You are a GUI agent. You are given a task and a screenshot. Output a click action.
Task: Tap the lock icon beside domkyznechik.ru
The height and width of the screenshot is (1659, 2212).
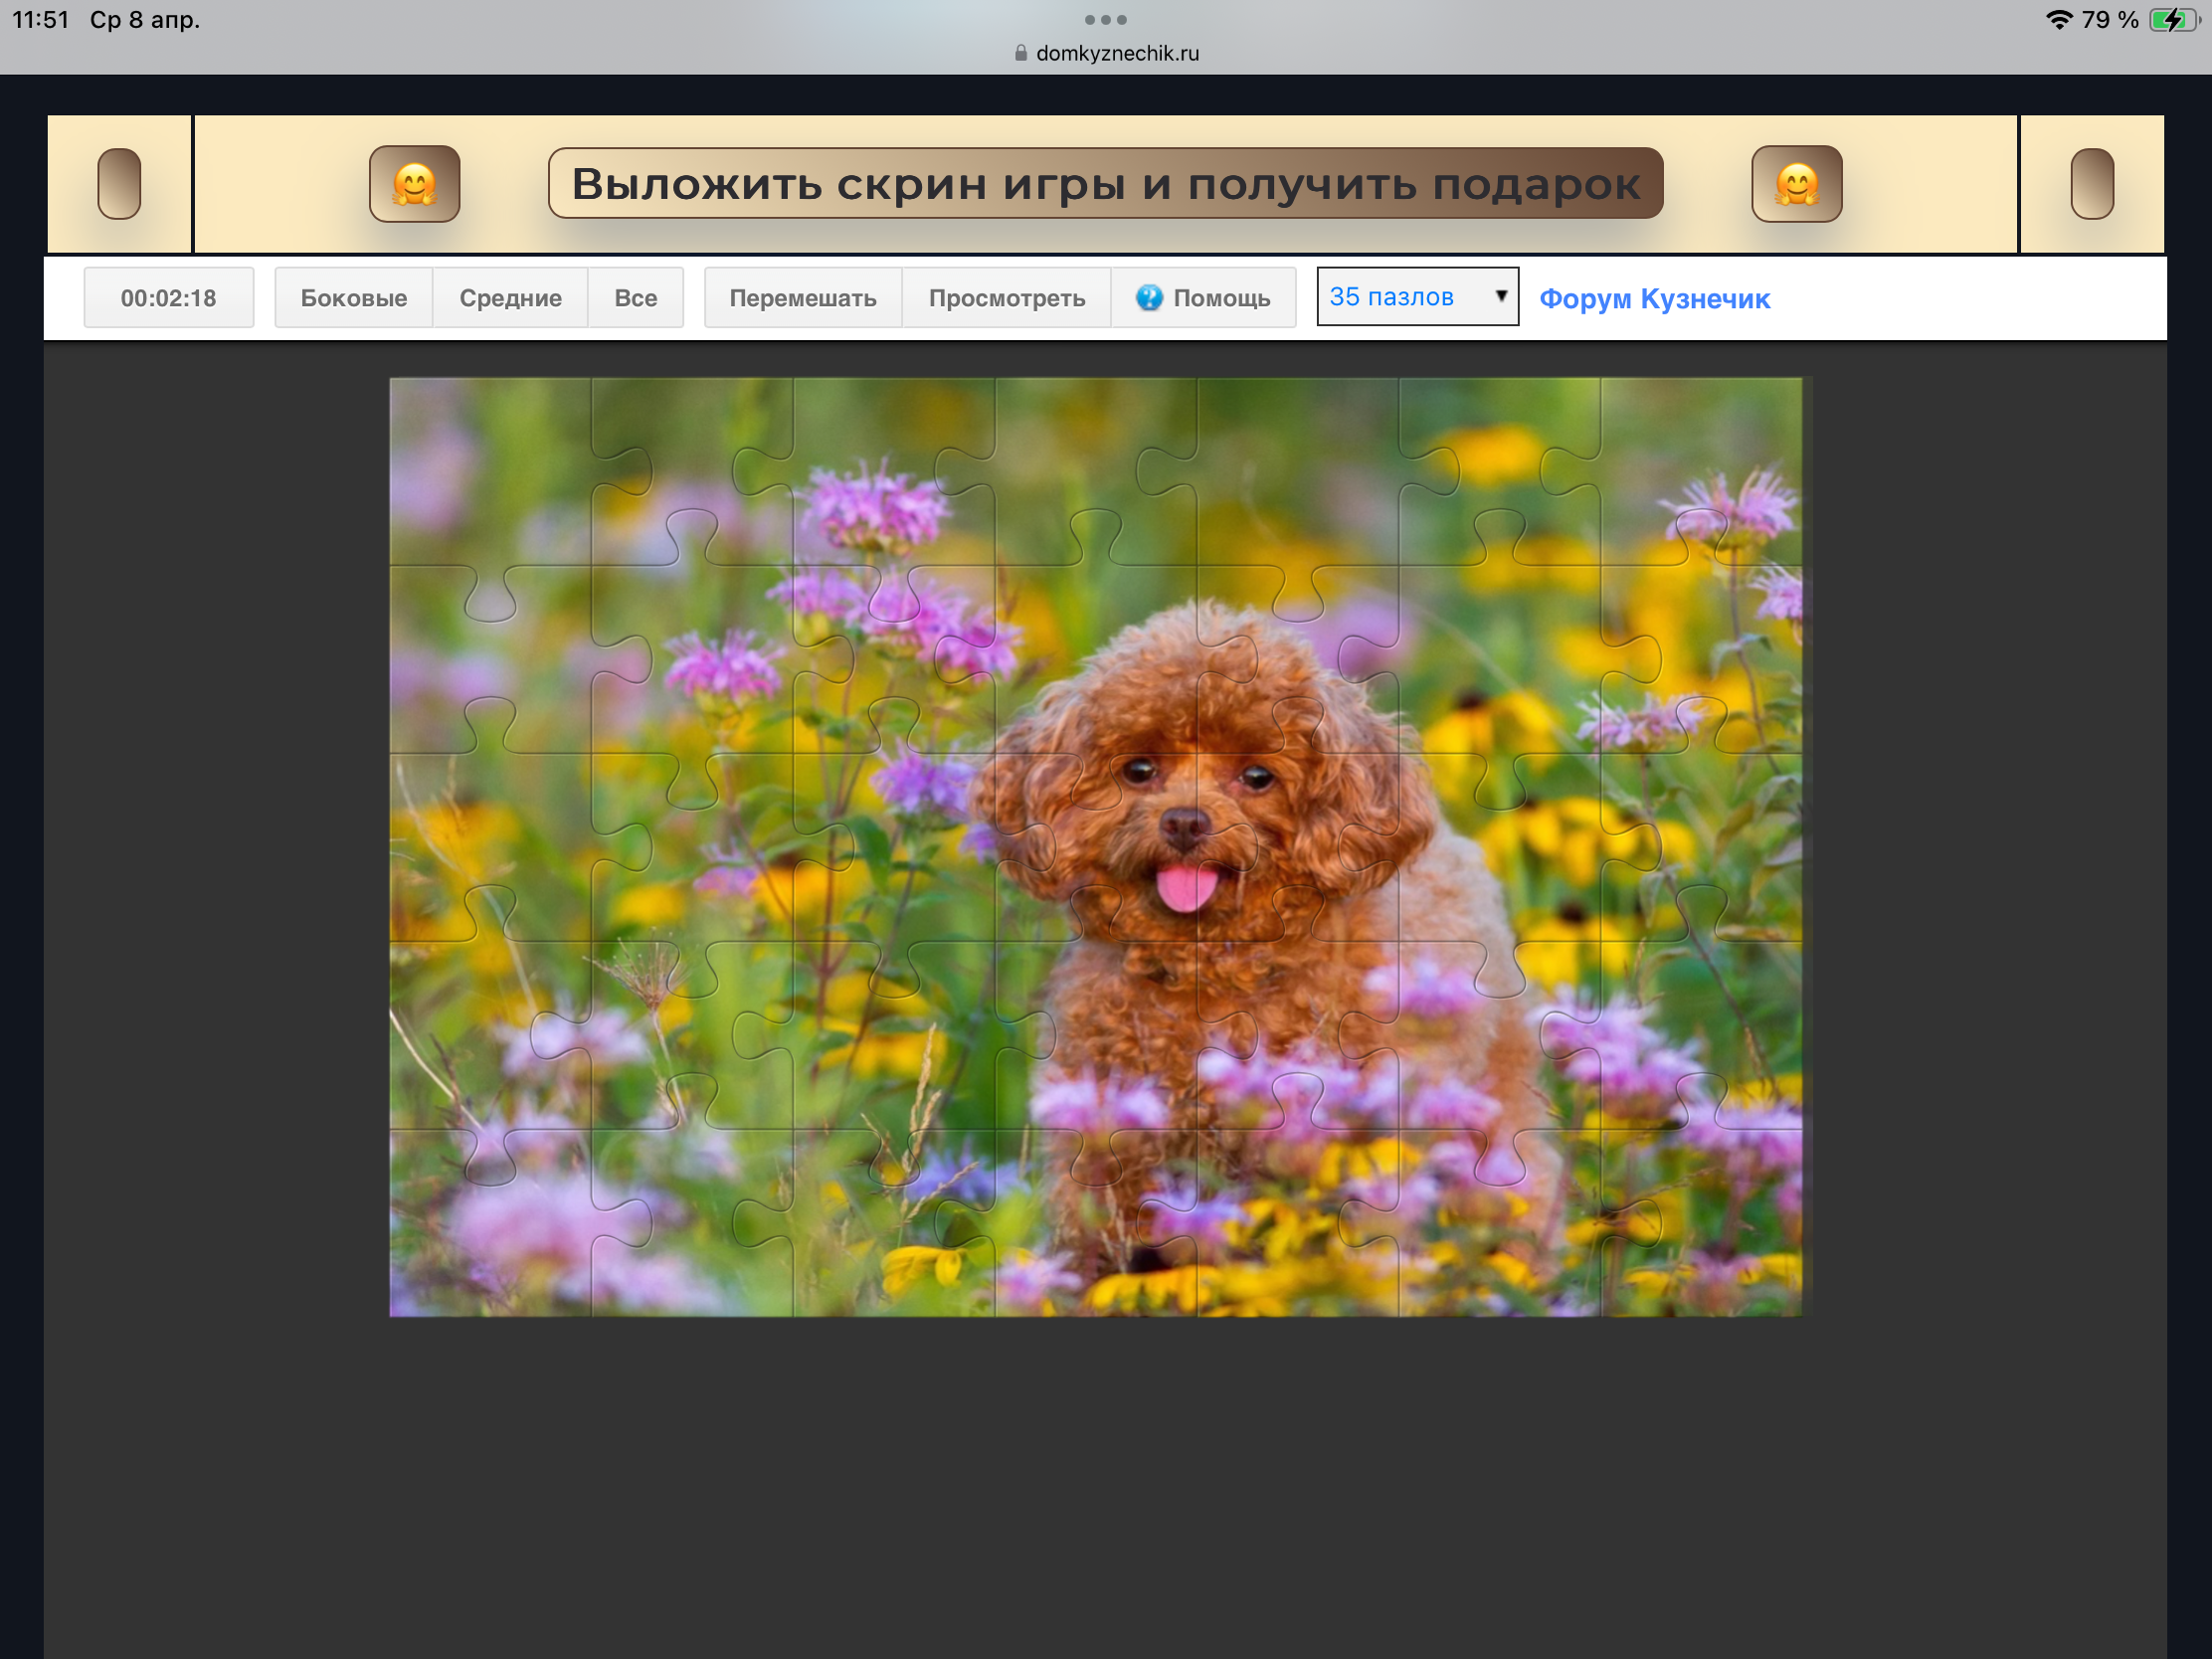click(1021, 53)
